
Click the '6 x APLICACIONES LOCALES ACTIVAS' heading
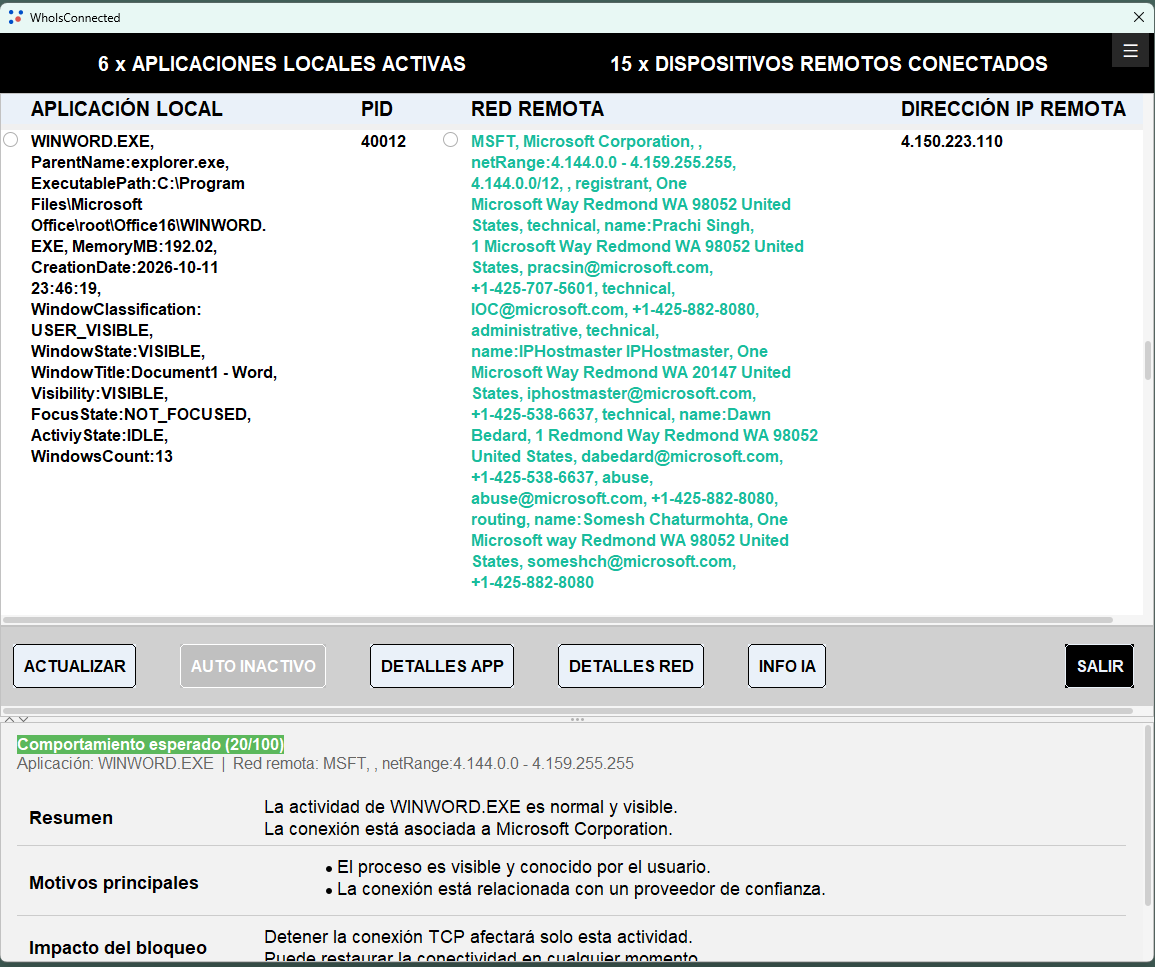click(x=282, y=64)
